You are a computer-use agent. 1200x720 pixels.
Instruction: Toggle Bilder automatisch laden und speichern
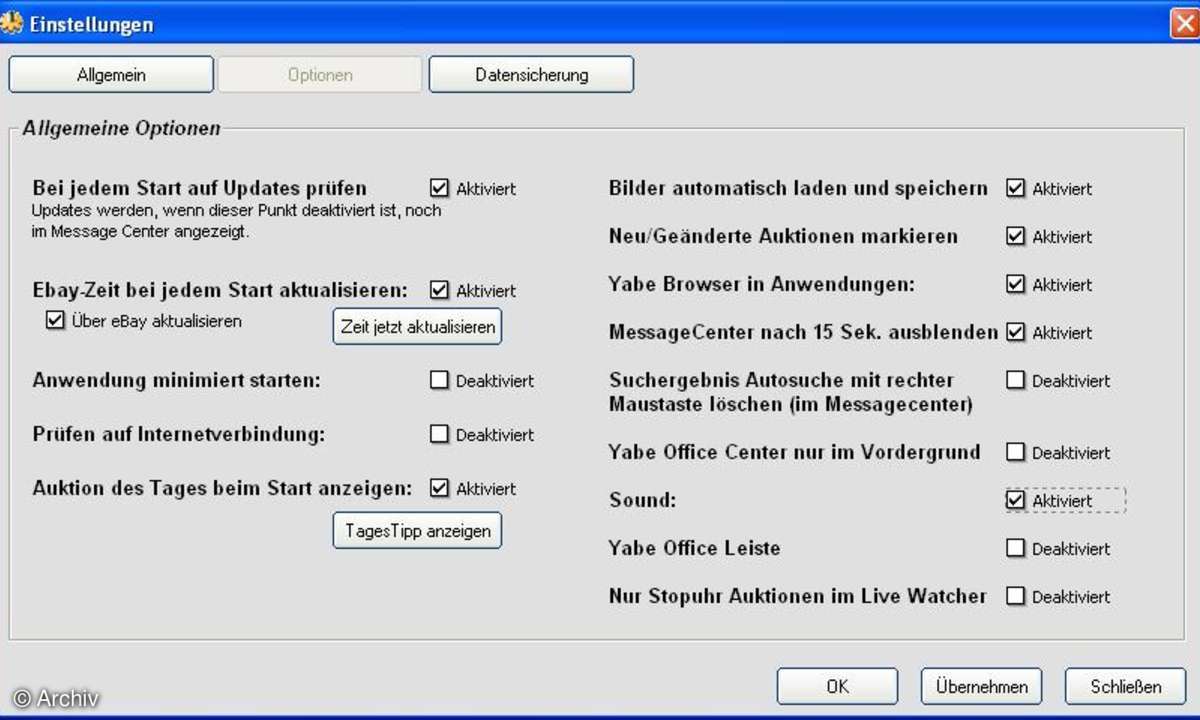pos(1016,188)
